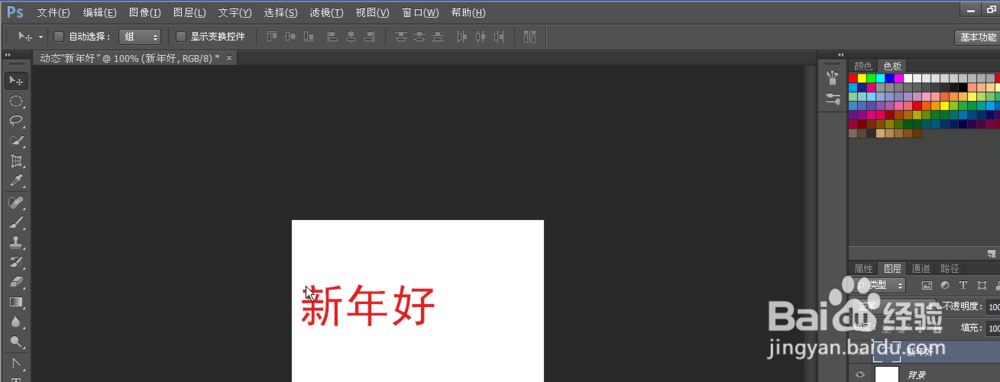Click Align Right Edges icon
The image size is (1000, 382).
[x=369, y=37]
